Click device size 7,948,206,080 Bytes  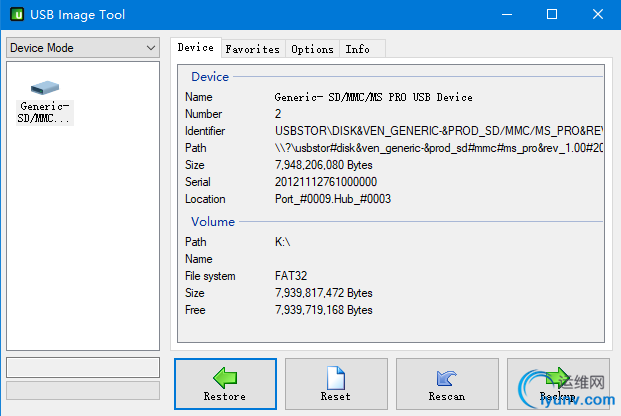(x=324, y=165)
